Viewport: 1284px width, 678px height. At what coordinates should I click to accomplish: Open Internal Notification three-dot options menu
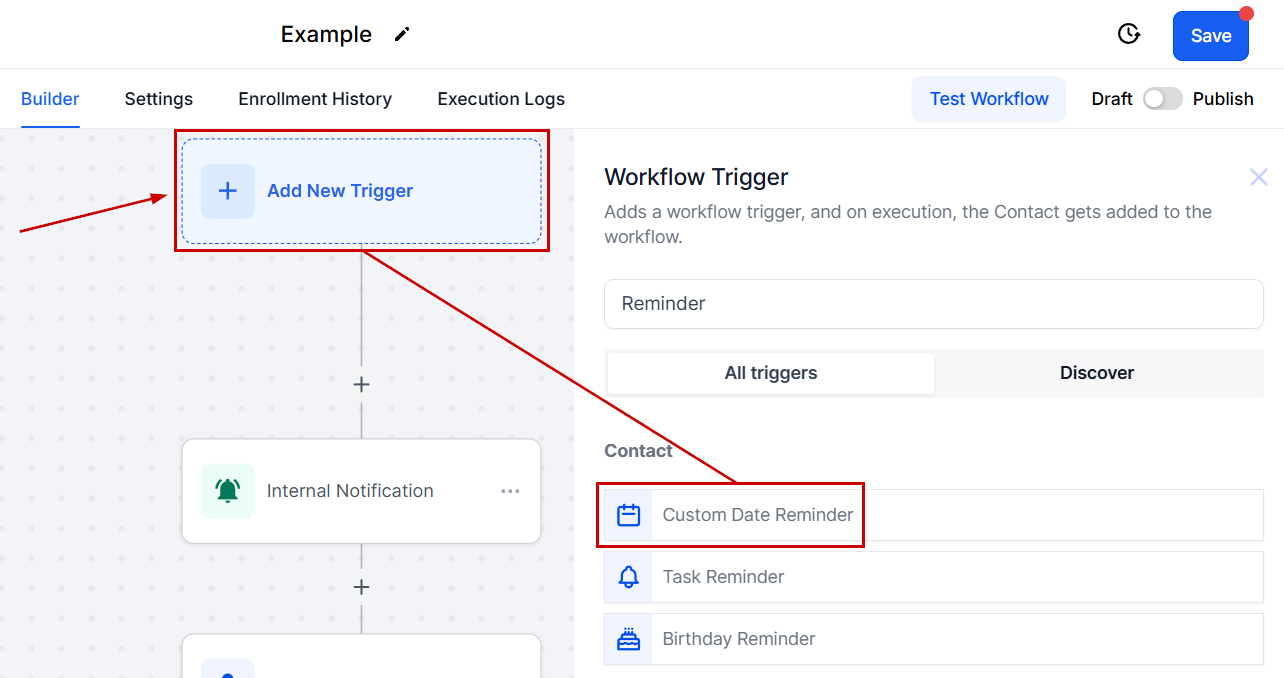[510, 491]
